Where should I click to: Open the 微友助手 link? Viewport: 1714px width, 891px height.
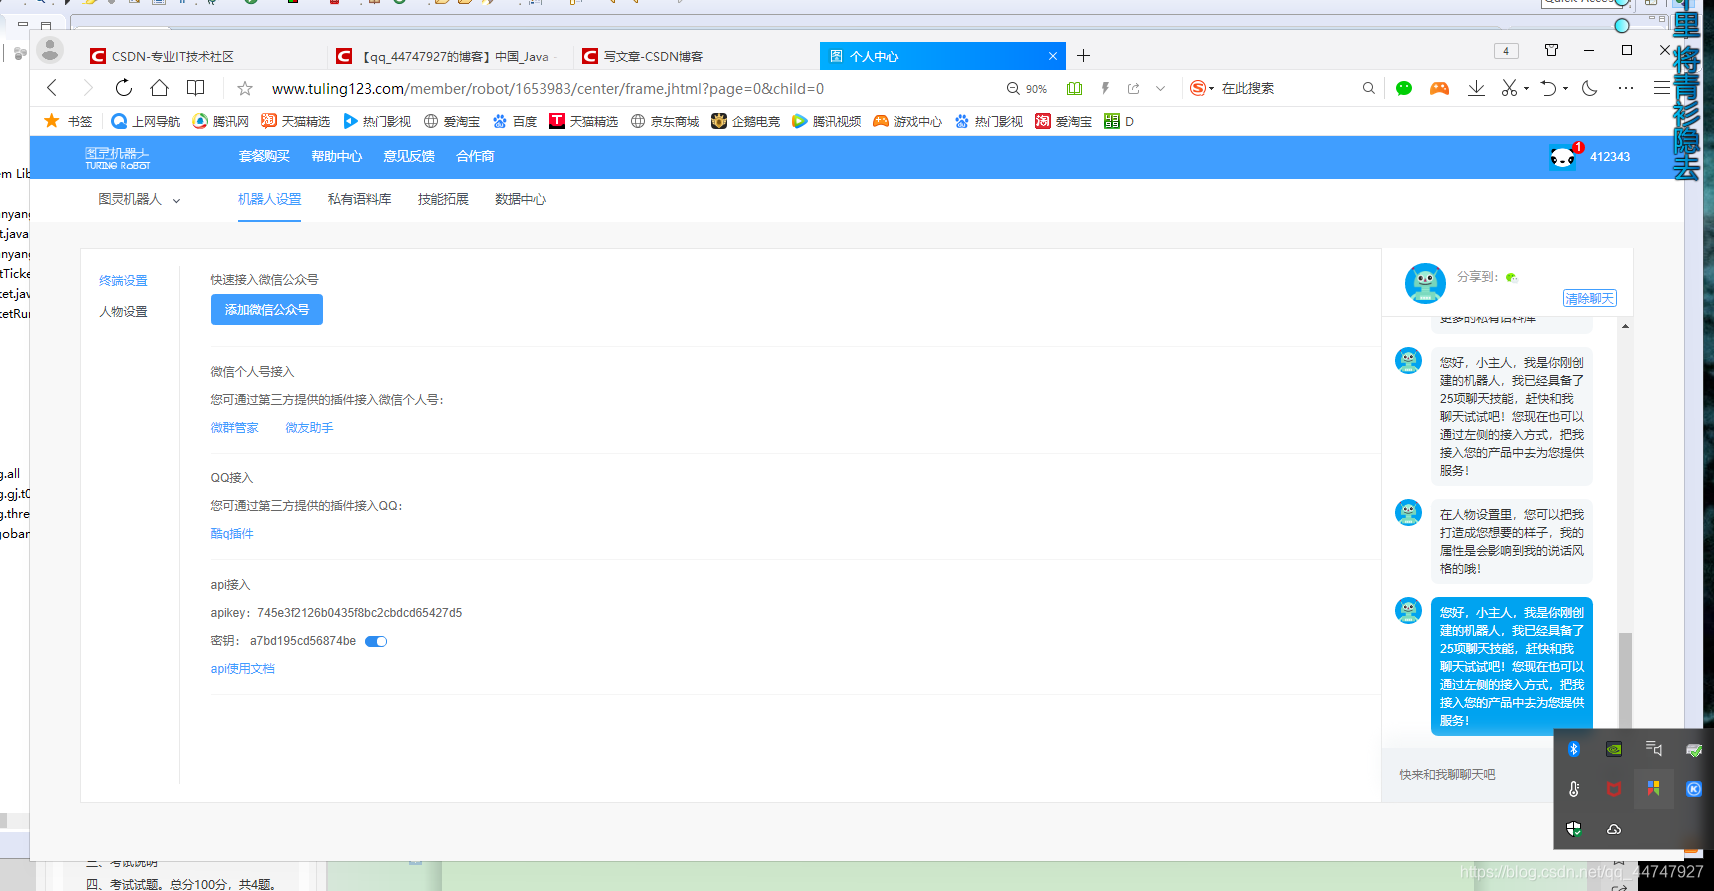pyautogui.click(x=309, y=427)
